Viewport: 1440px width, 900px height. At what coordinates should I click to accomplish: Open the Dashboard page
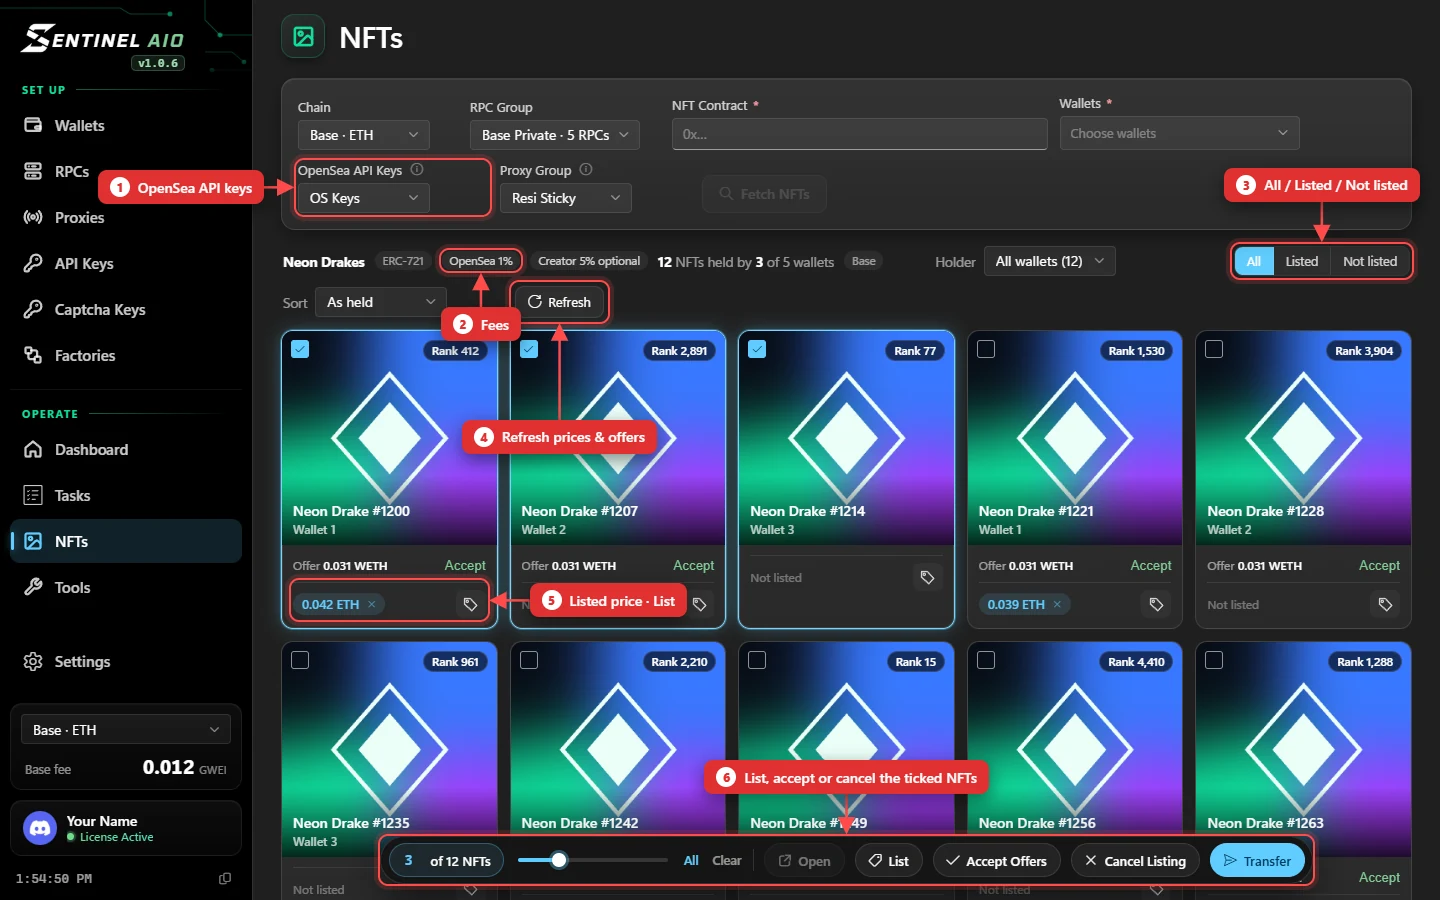[126, 449]
